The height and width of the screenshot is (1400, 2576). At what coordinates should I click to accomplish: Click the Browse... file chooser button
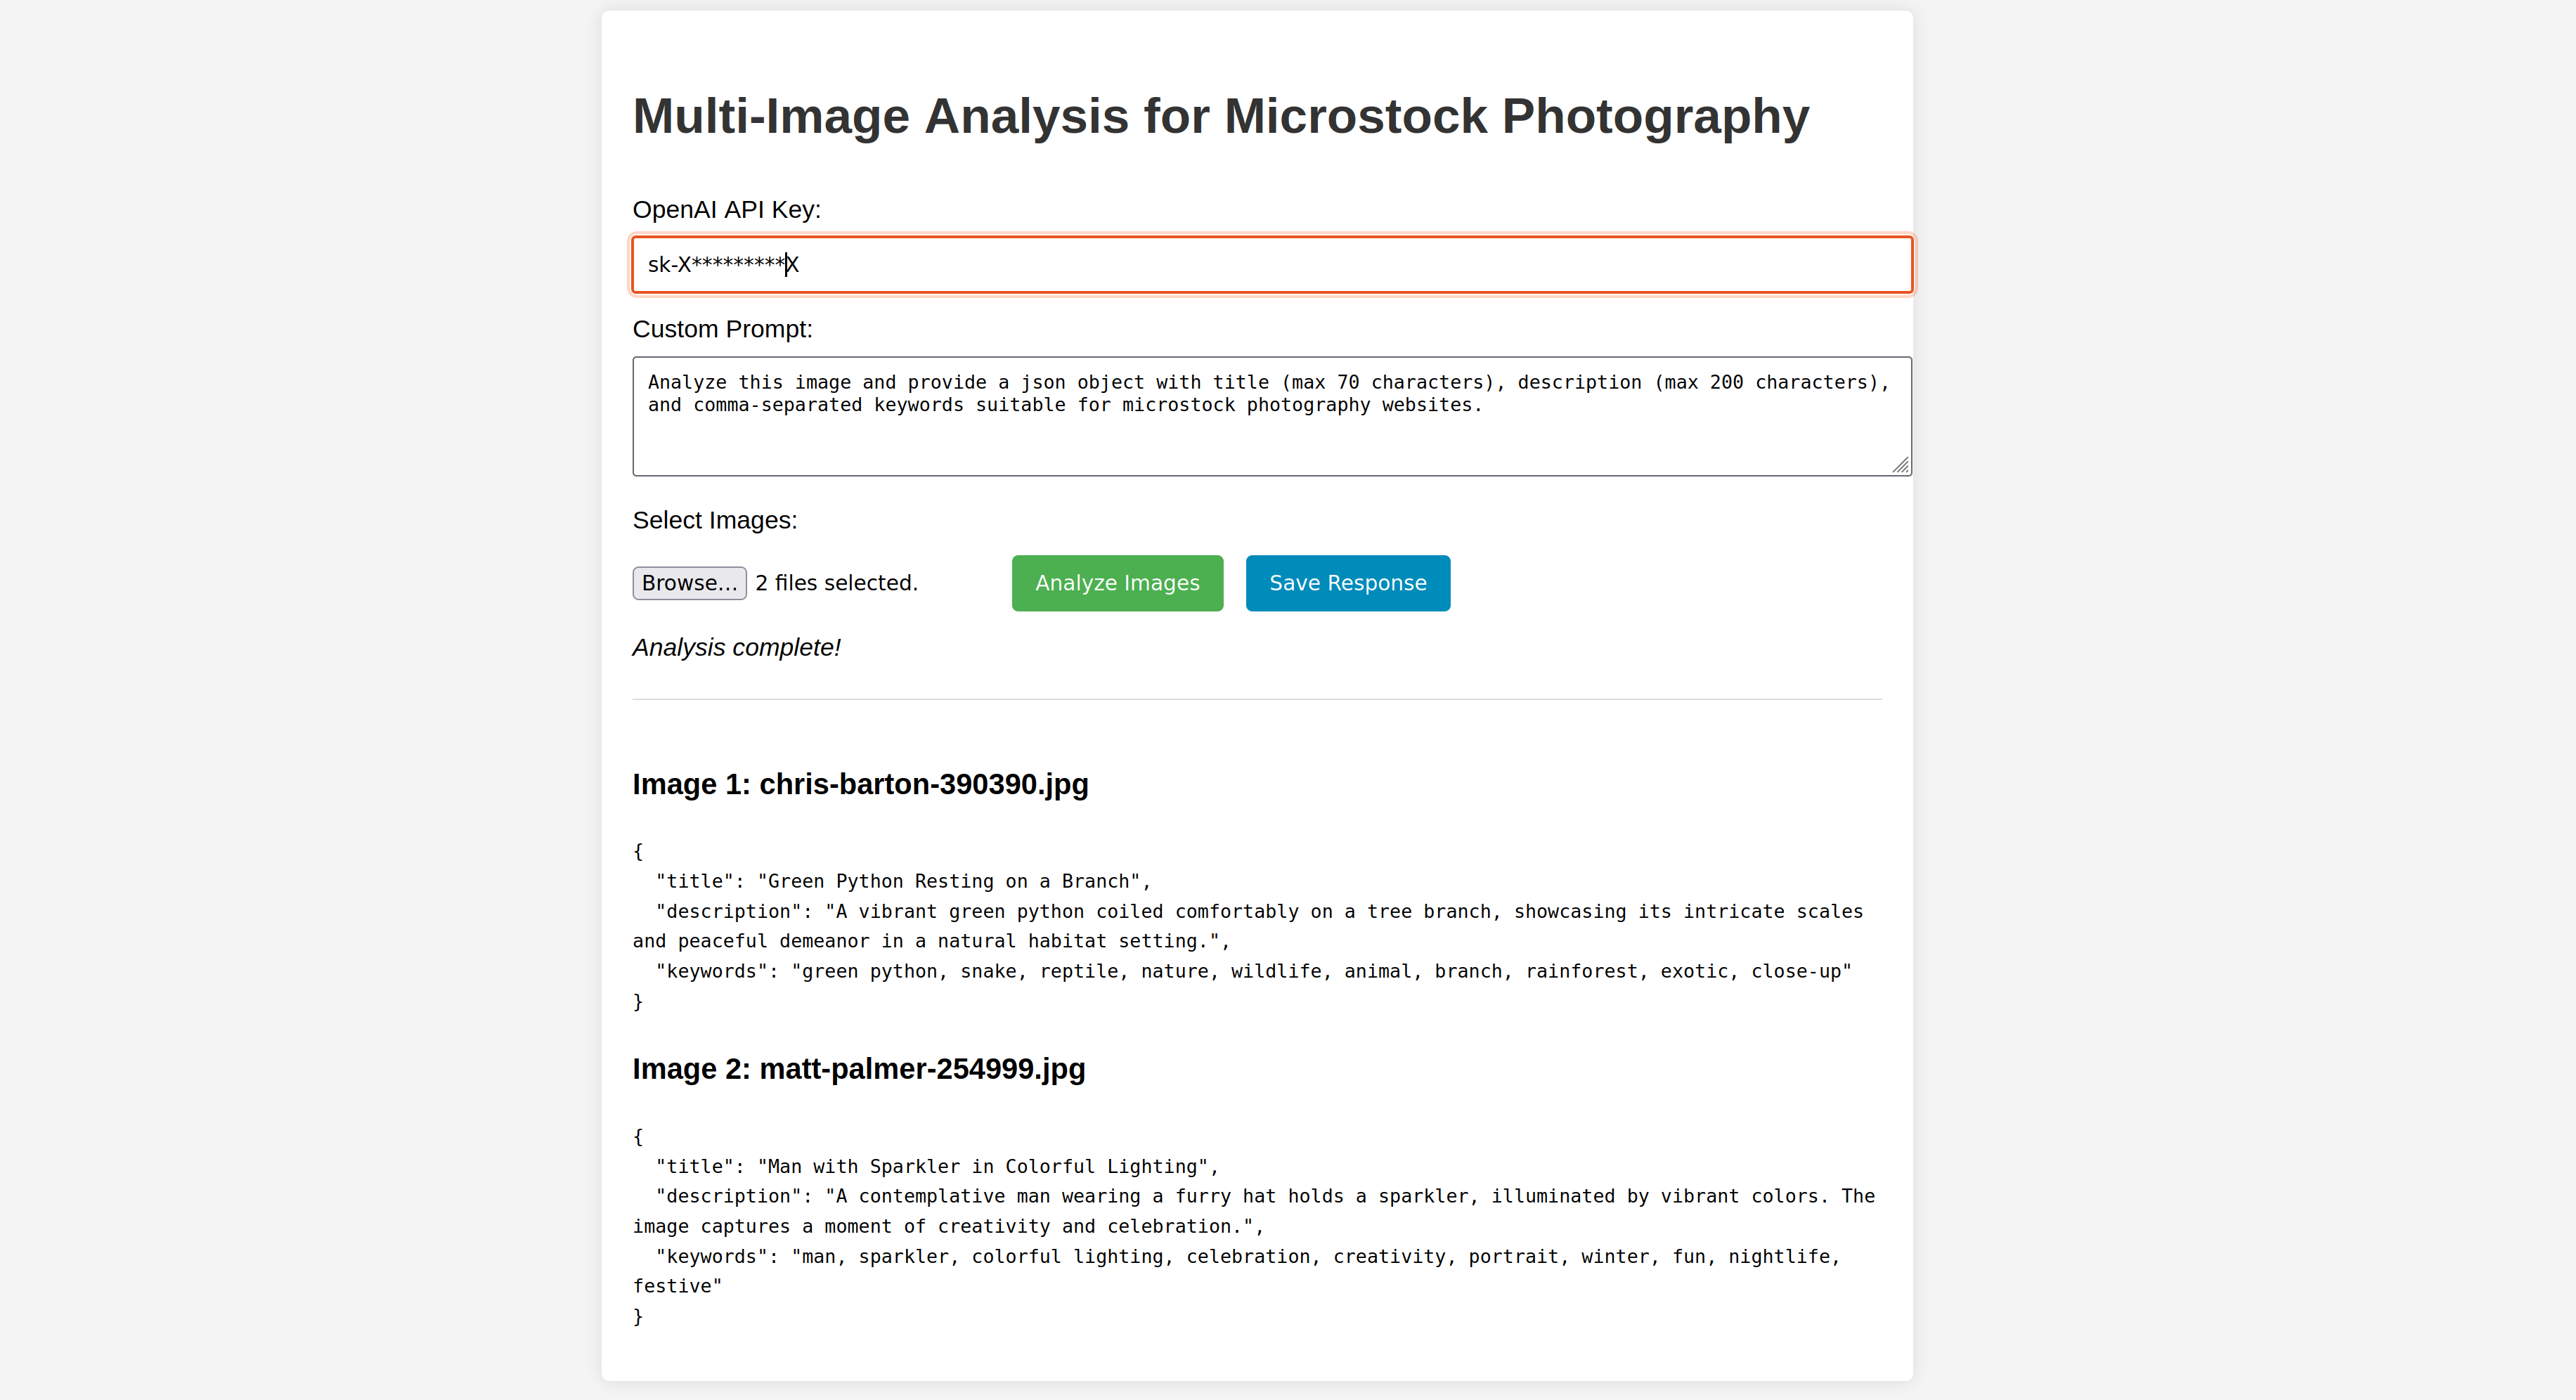point(689,583)
